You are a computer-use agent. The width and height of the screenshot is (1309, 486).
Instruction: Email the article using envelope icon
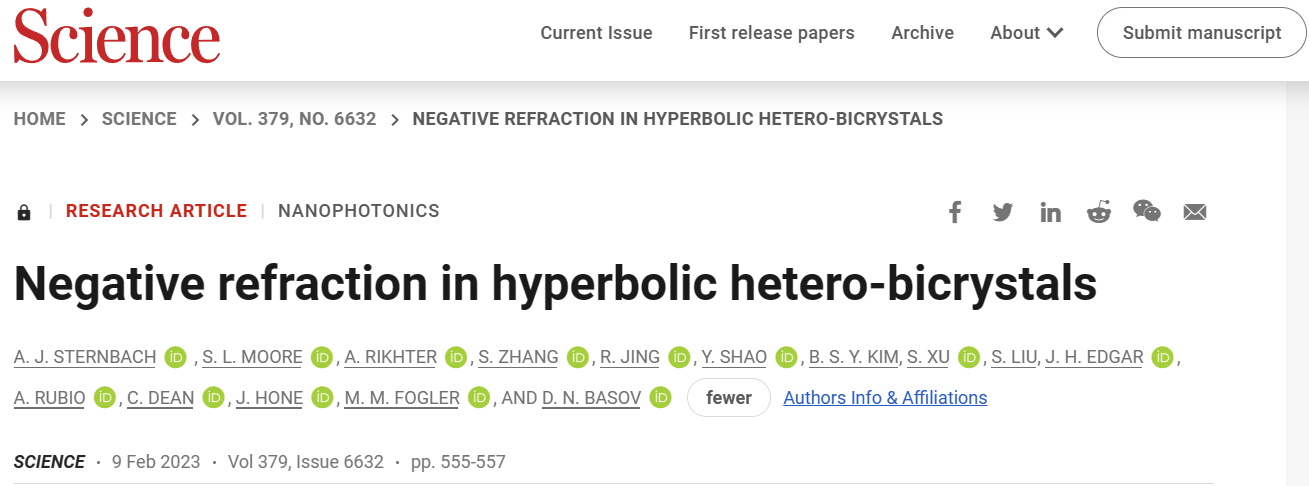tap(1195, 212)
